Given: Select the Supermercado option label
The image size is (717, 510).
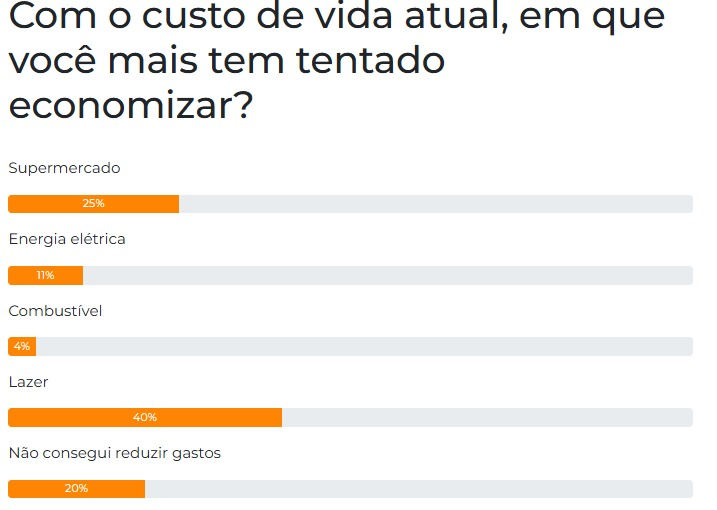Looking at the screenshot, I should (64, 168).
